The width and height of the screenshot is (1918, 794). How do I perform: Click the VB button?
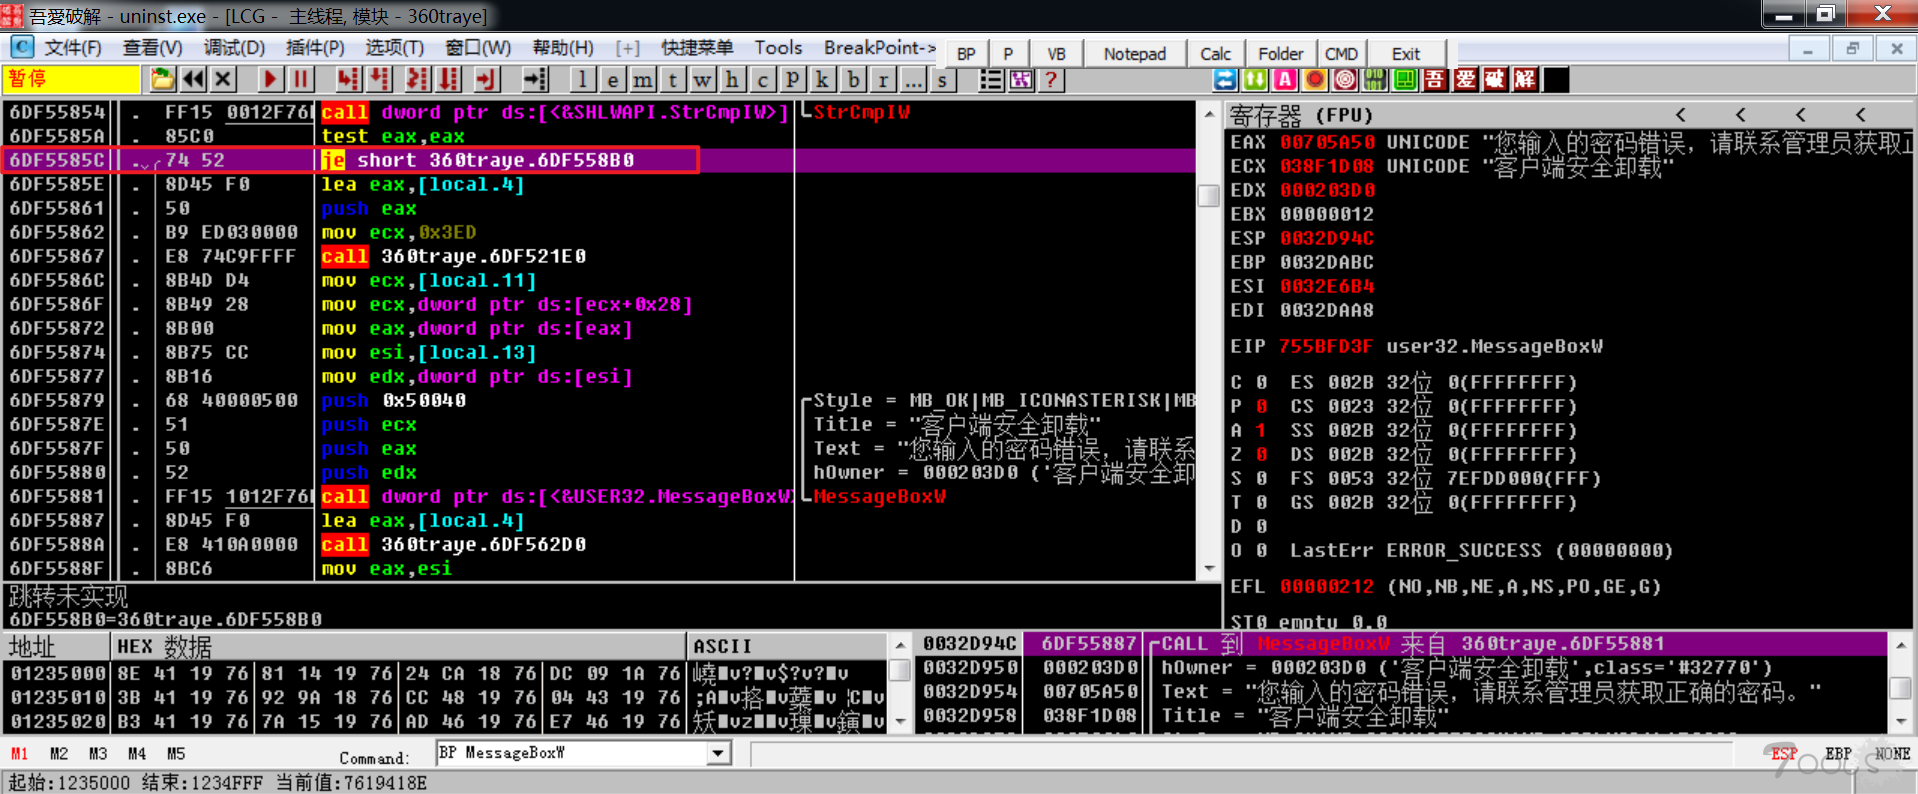[1056, 54]
